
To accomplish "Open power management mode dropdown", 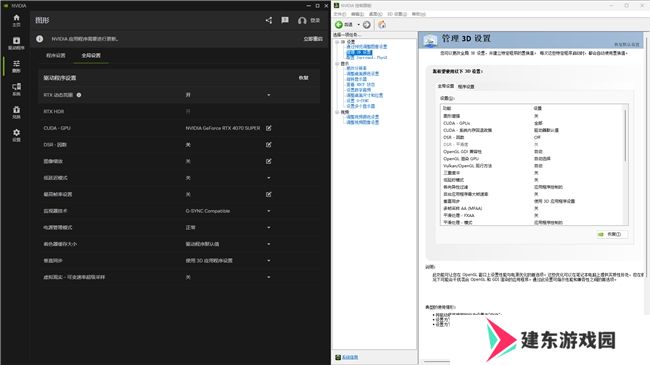I will (x=269, y=228).
